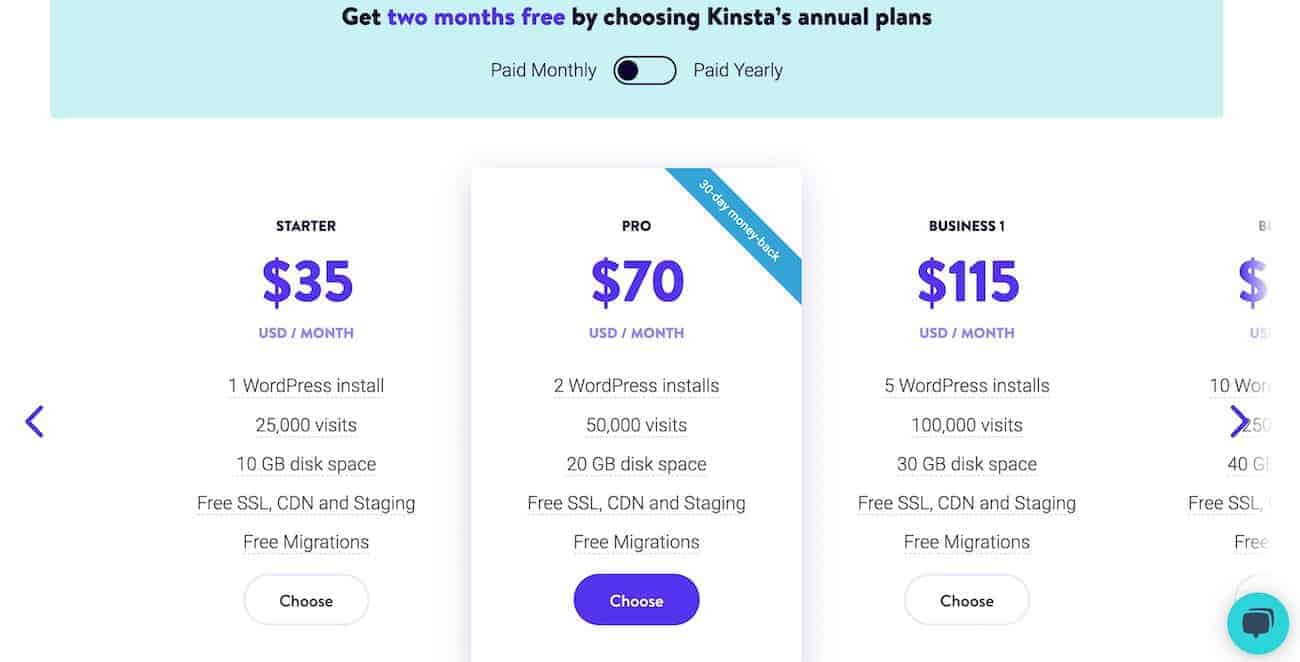Click Business 1 '30 GB disk space' feature
Screen dimensions: 1300x662
(x=967, y=464)
